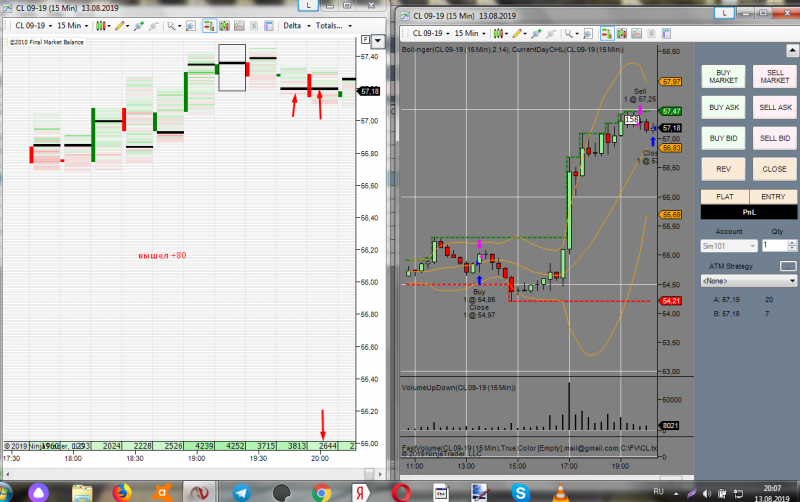Toggle the L link button of left chart window

pyautogui.click(x=308, y=5)
